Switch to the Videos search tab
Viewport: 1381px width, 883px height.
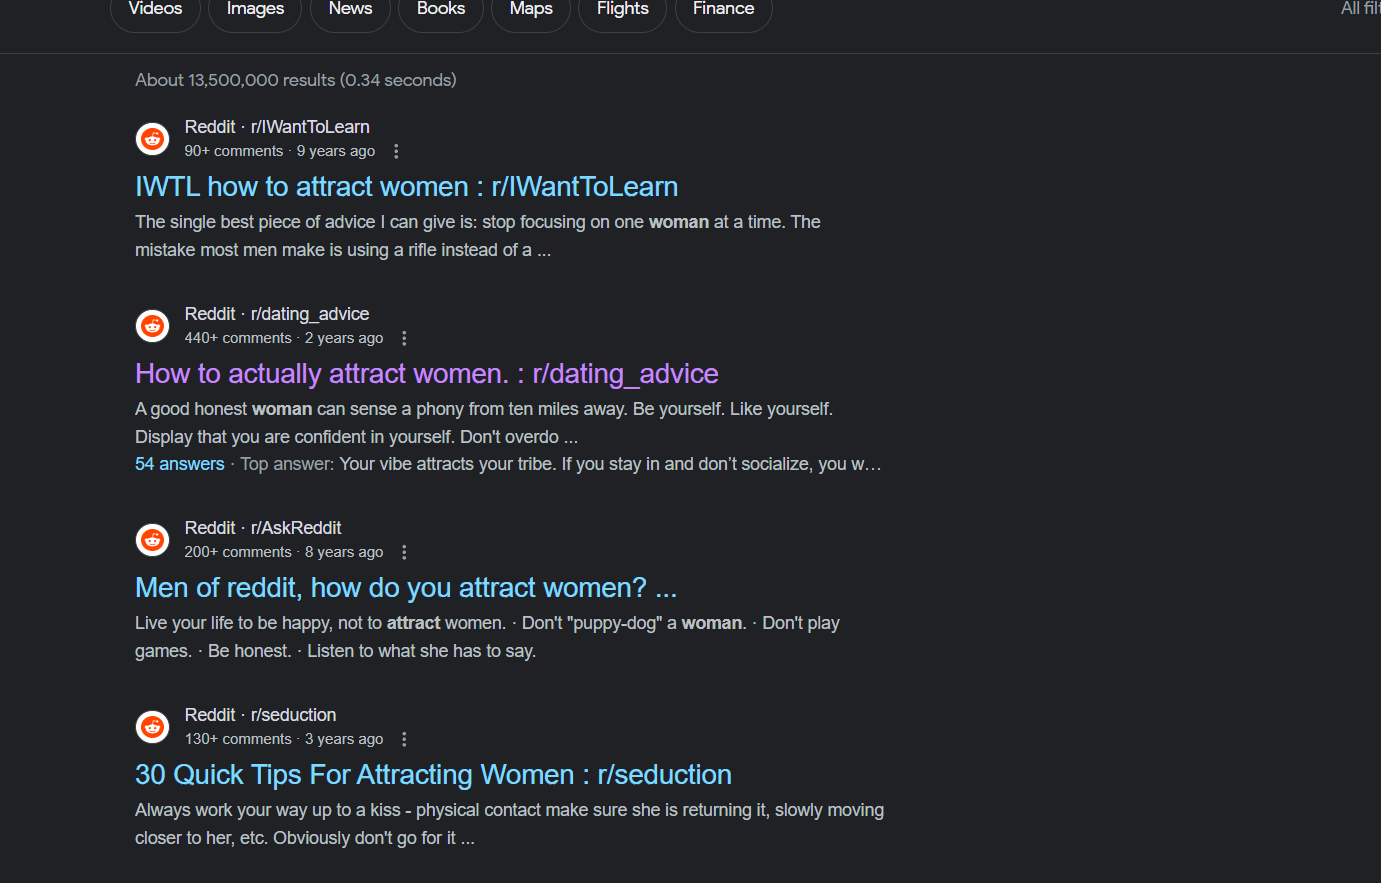[155, 9]
